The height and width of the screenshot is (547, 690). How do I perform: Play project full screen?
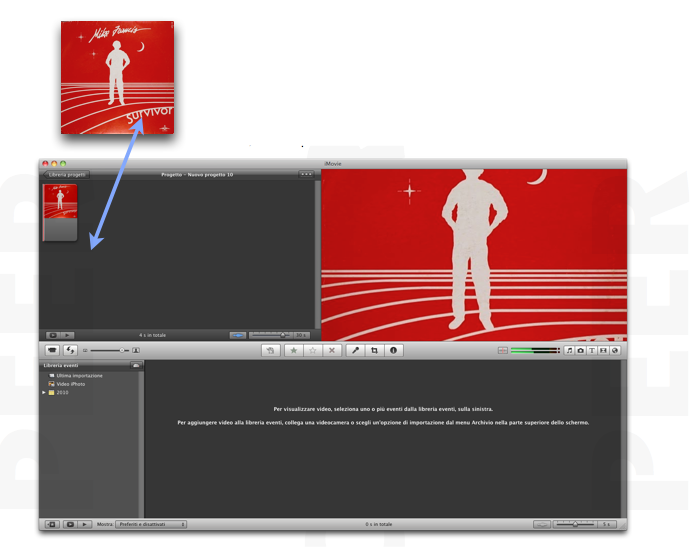pos(53,335)
